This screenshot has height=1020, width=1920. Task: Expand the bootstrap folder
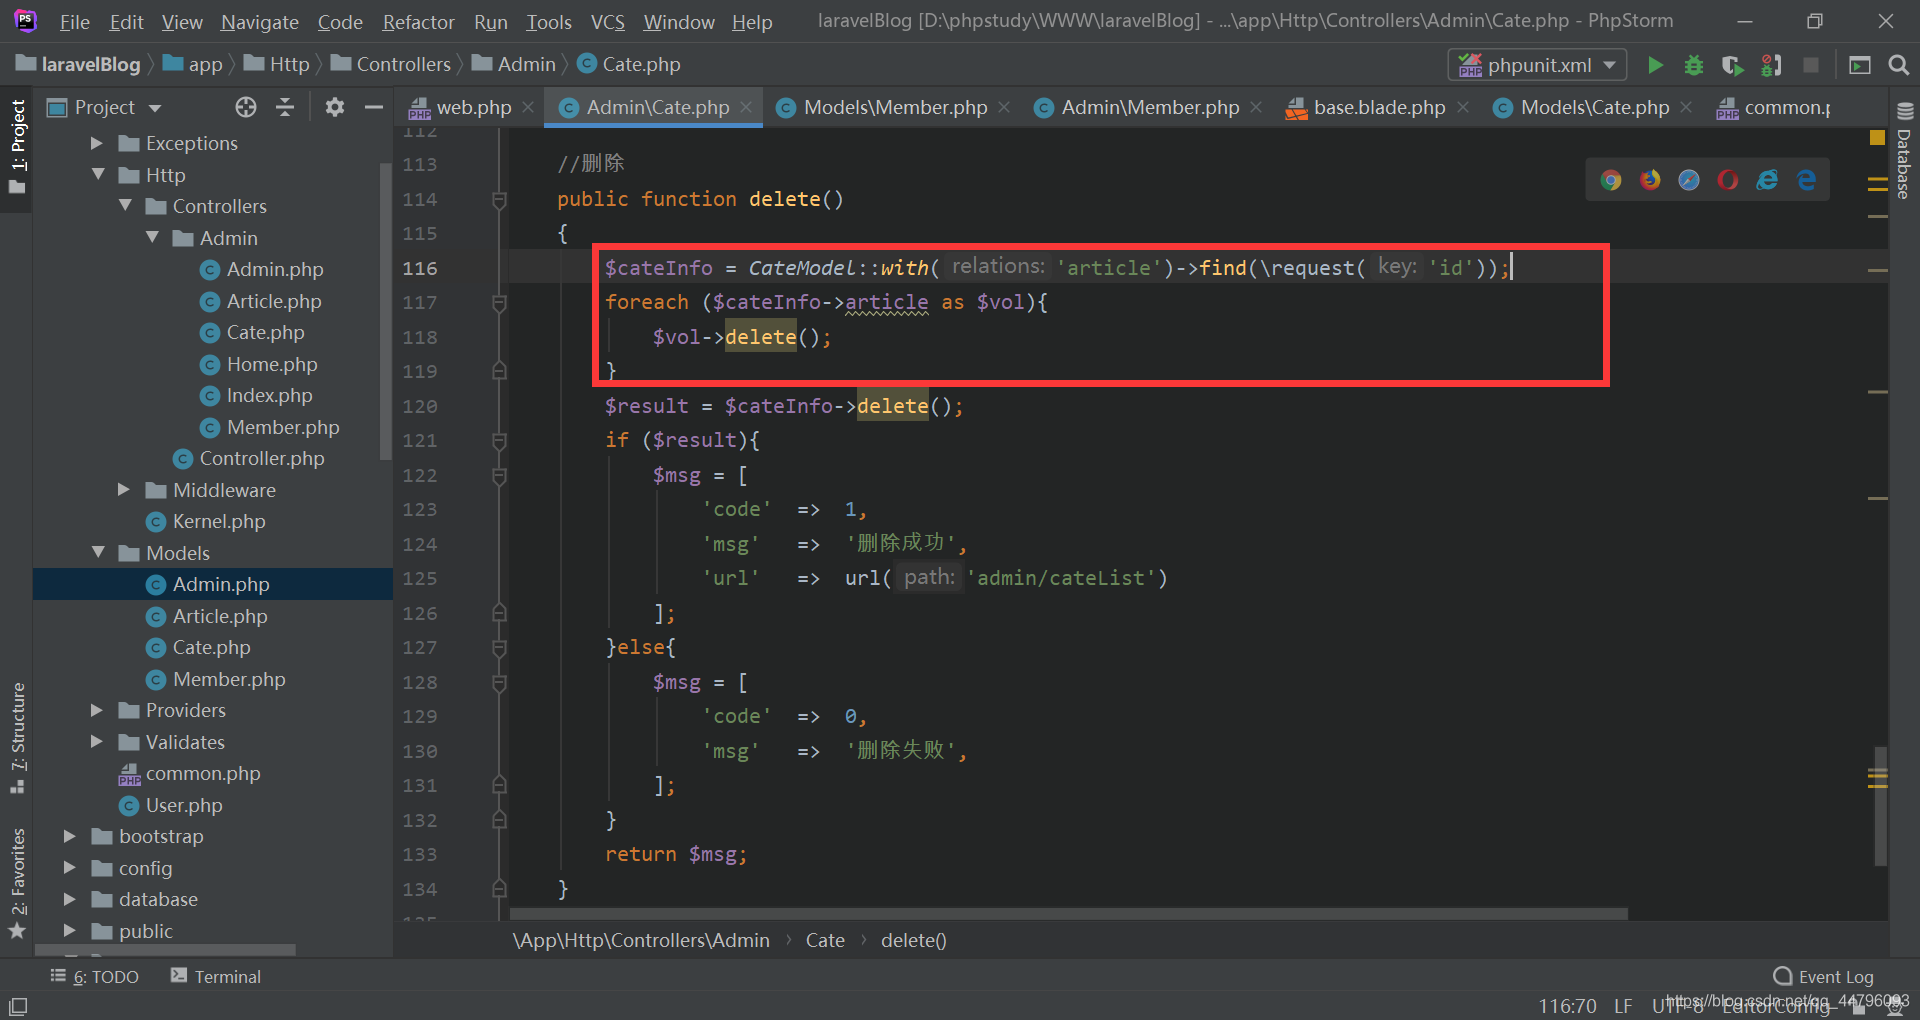70,836
